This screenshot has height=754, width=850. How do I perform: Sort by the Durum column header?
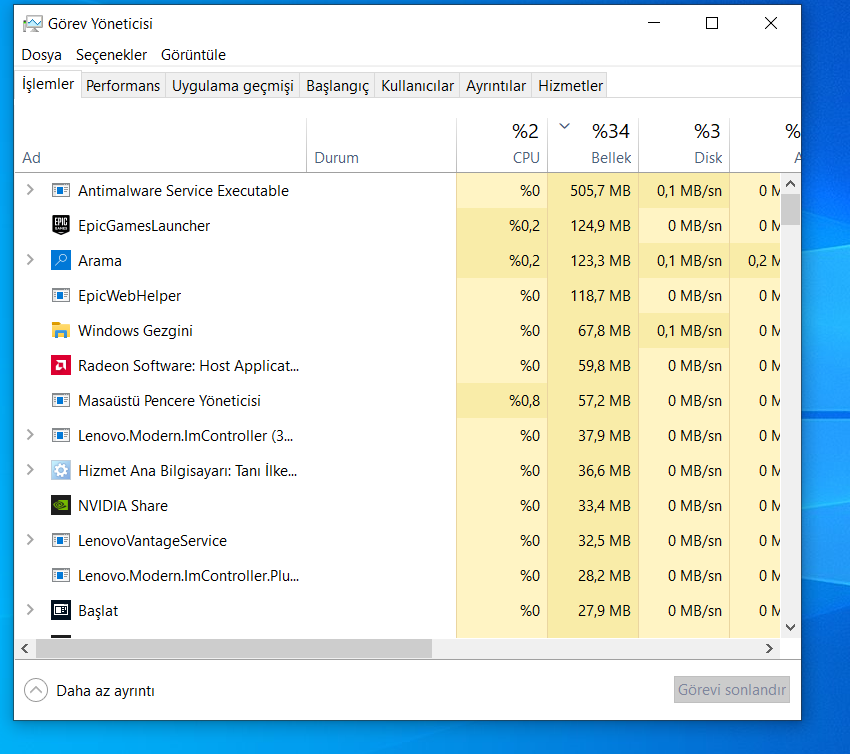tap(382, 145)
